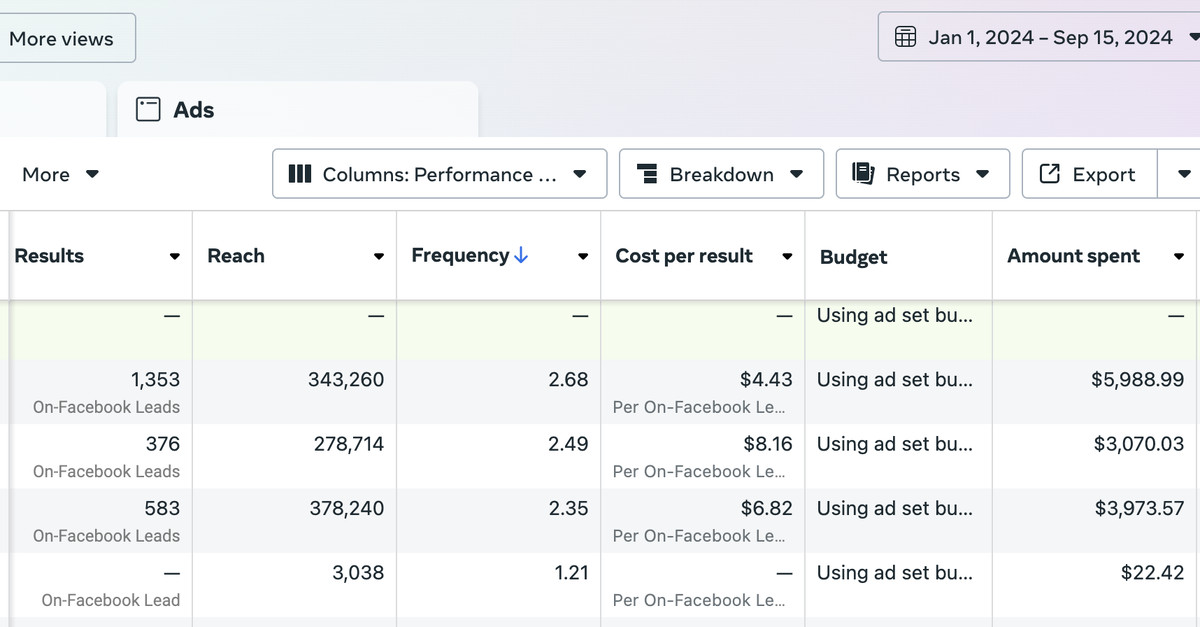Click the $3,973.57 amount spent cell
The height and width of the screenshot is (627, 1200).
[x=1139, y=508]
